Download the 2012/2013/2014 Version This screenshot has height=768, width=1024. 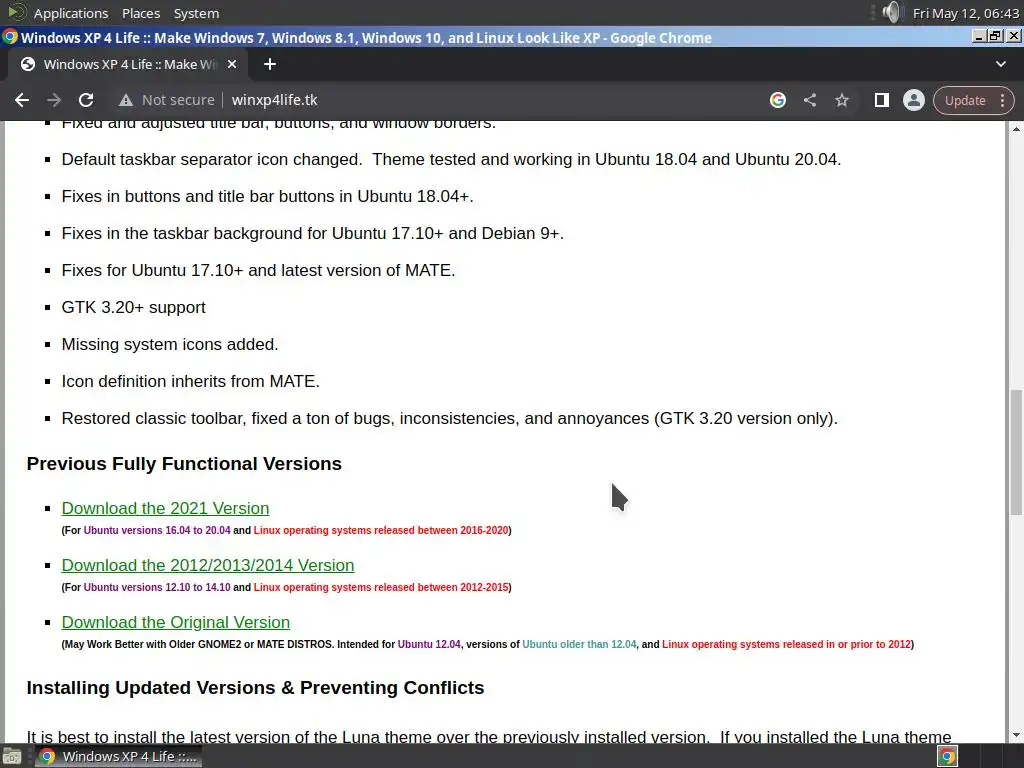pos(208,565)
